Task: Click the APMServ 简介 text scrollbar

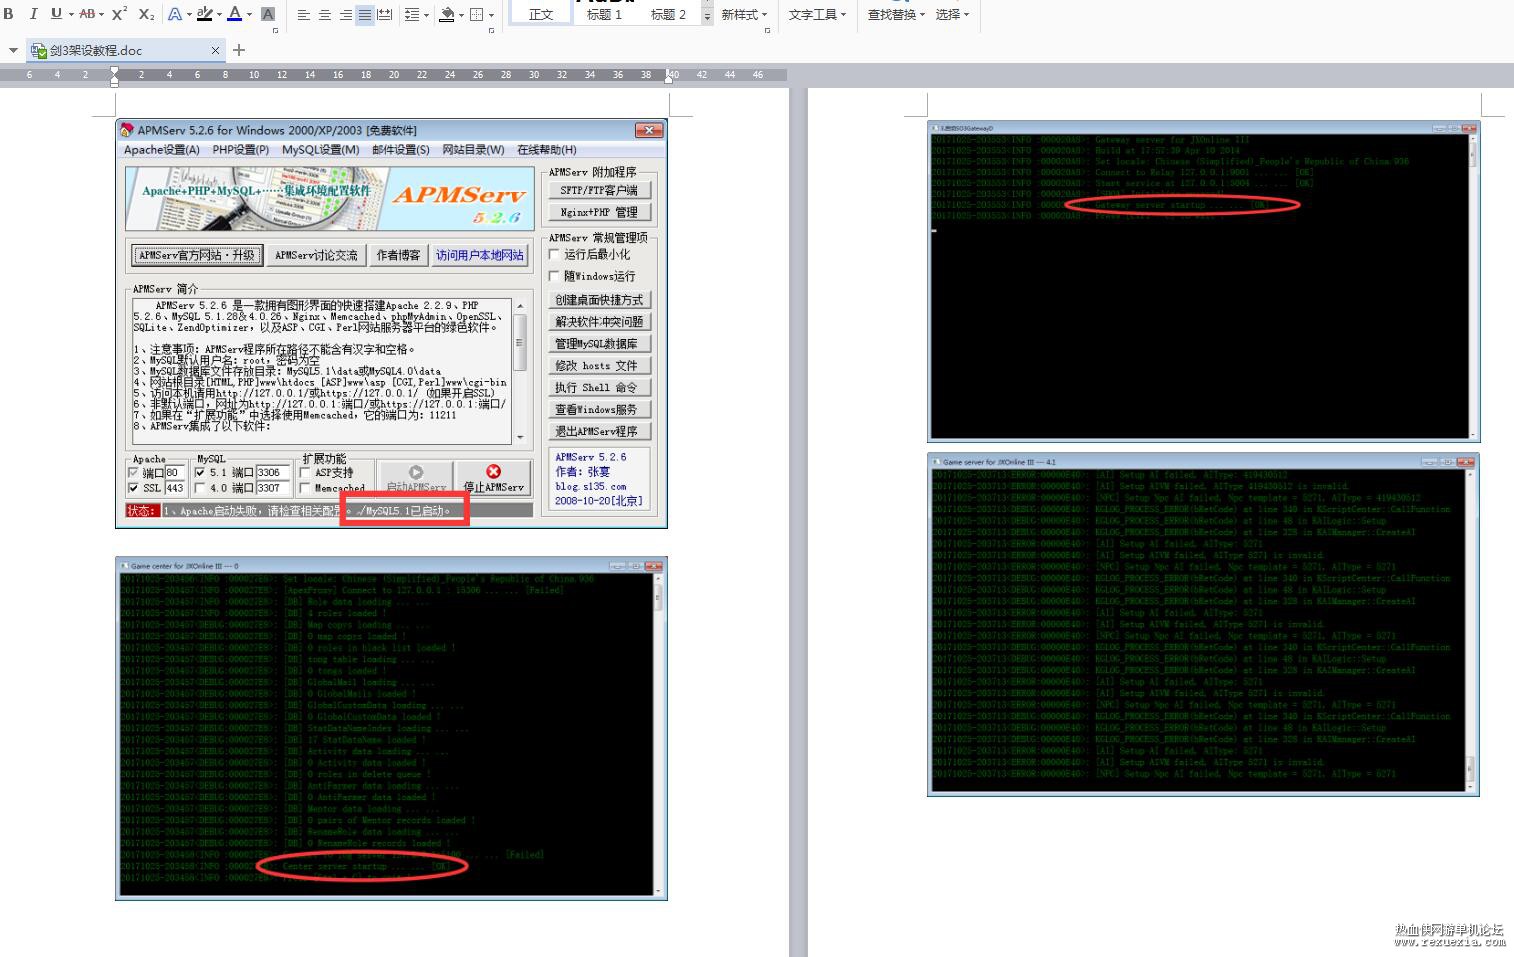Action: (520, 371)
